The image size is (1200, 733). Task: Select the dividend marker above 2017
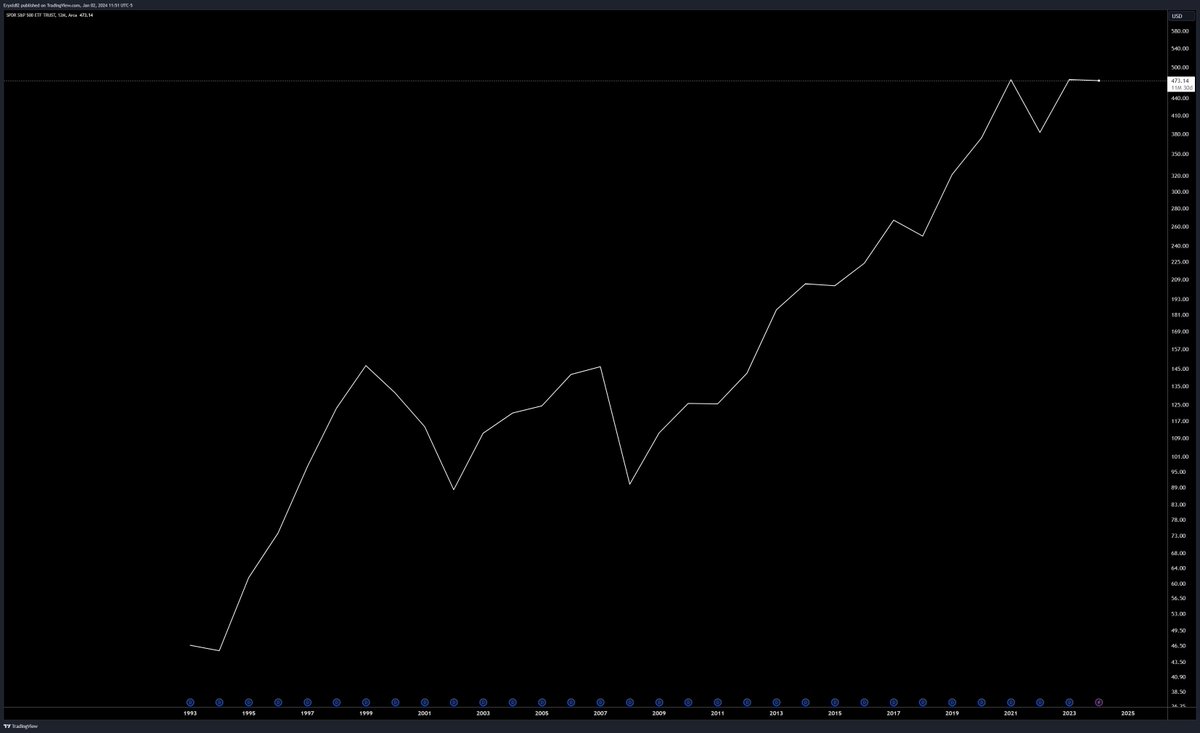[x=893, y=702]
